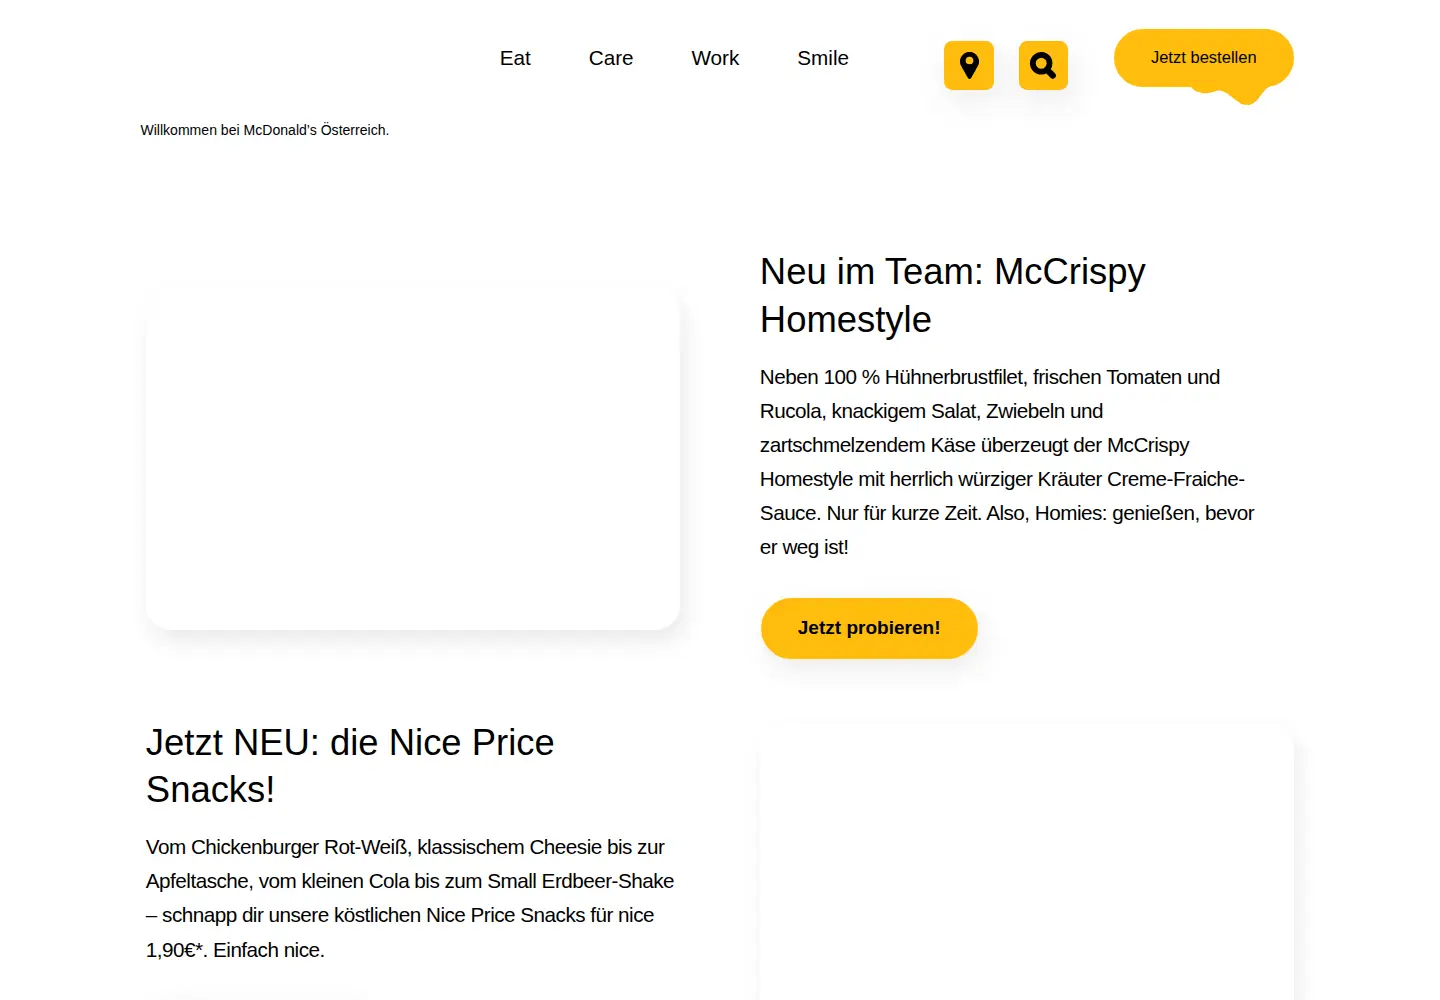Click the line starting with Vom Chickenburger Rot-Weiß

tap(405, 847)
